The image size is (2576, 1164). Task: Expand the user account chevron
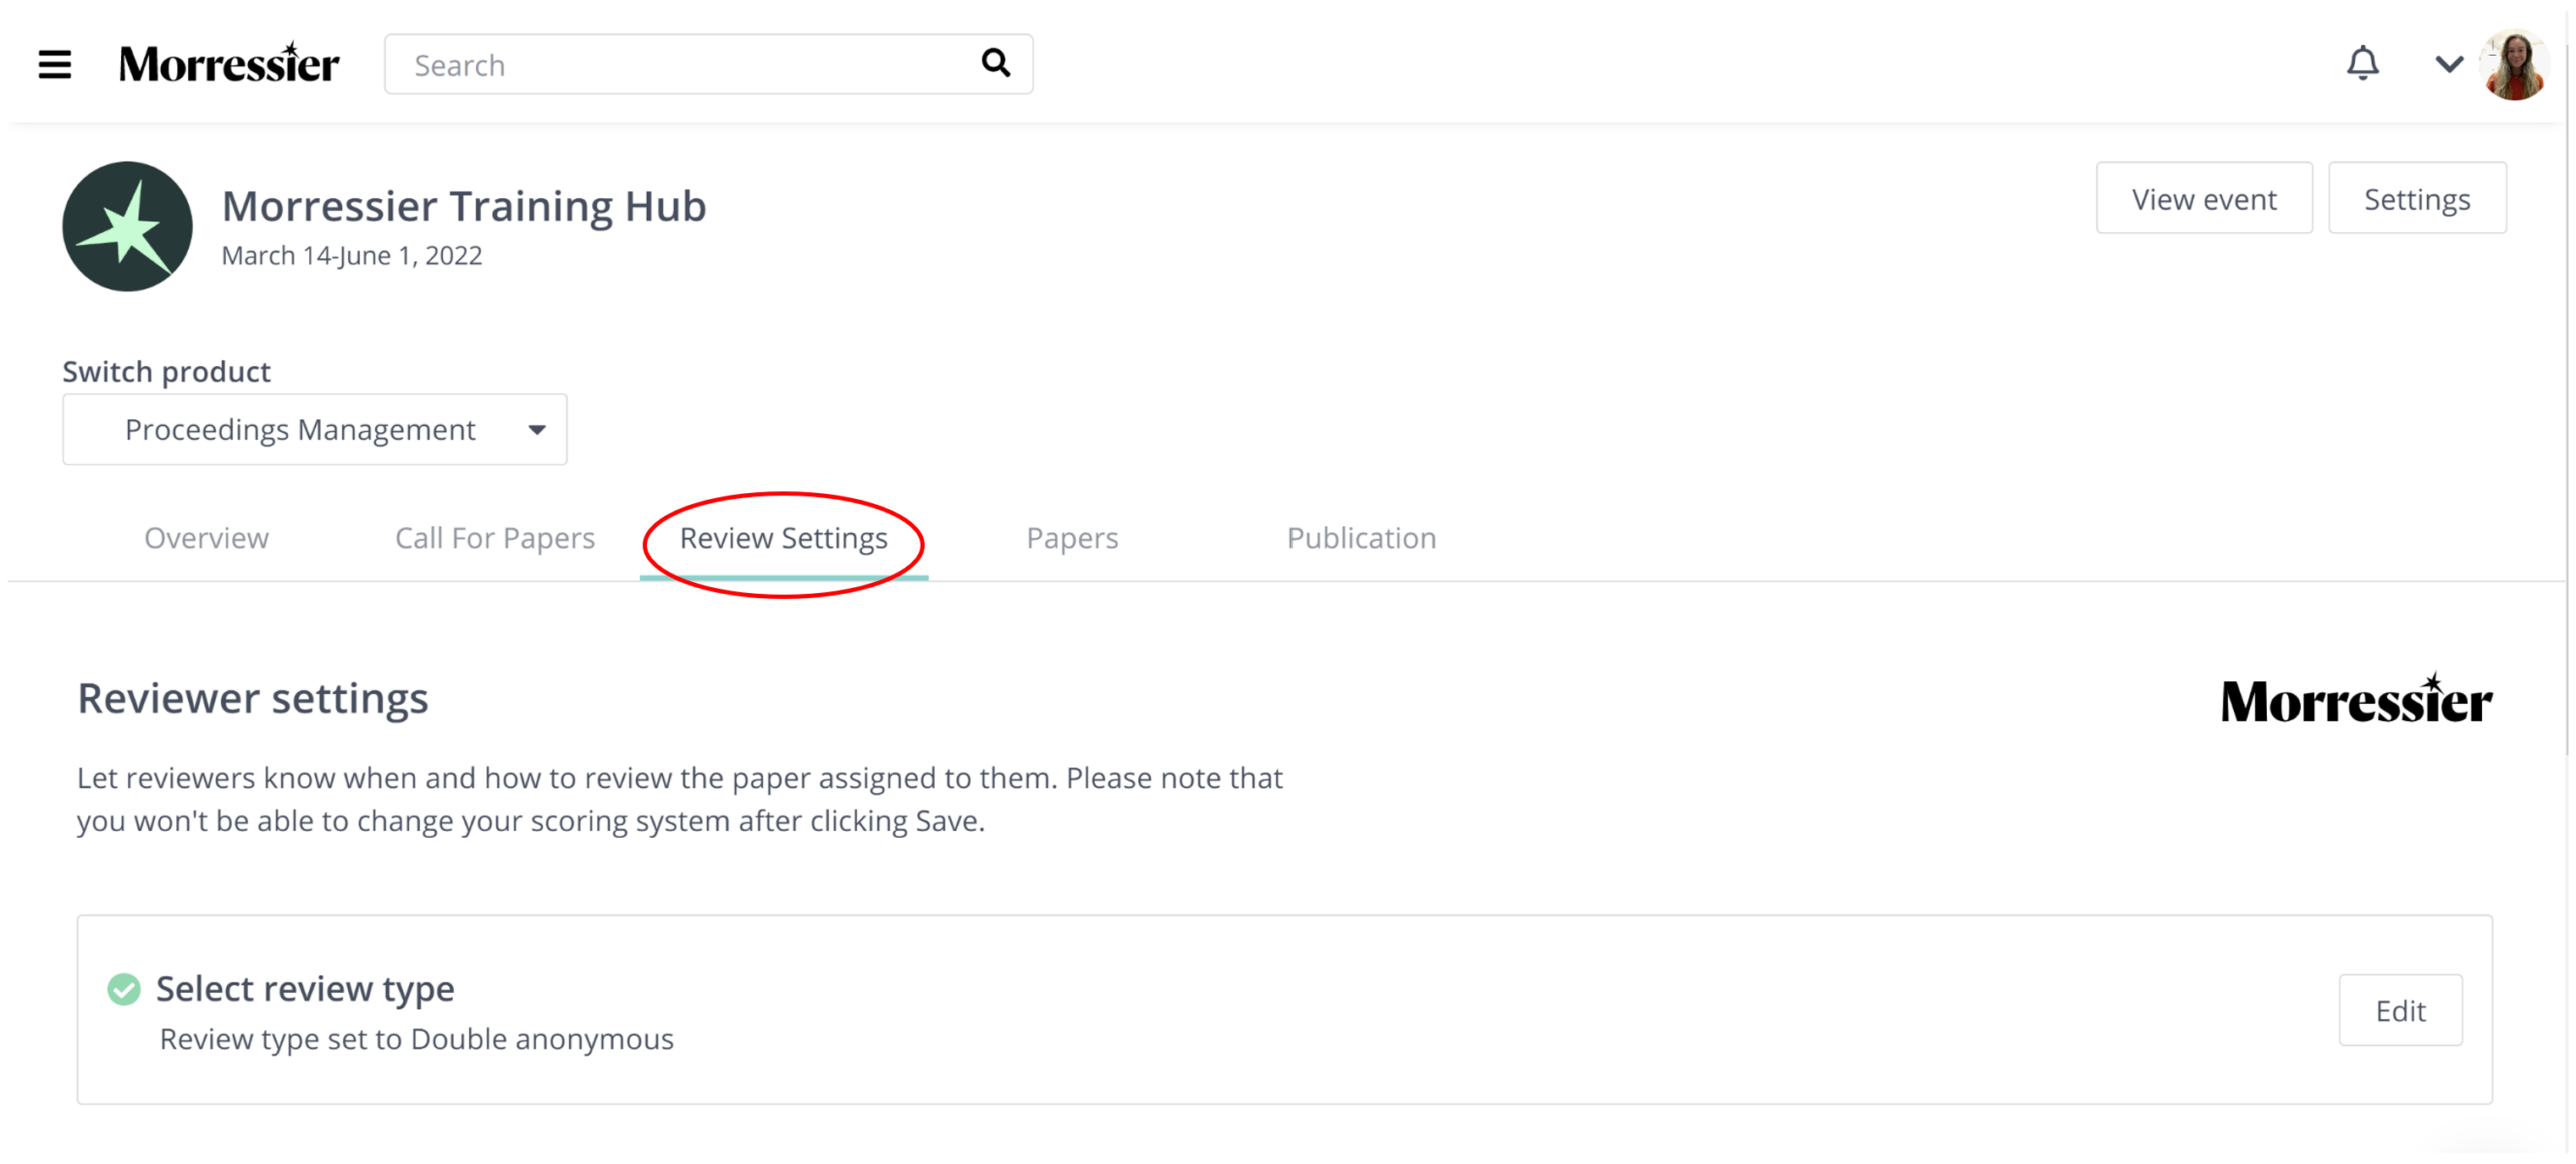point(2449,65)
